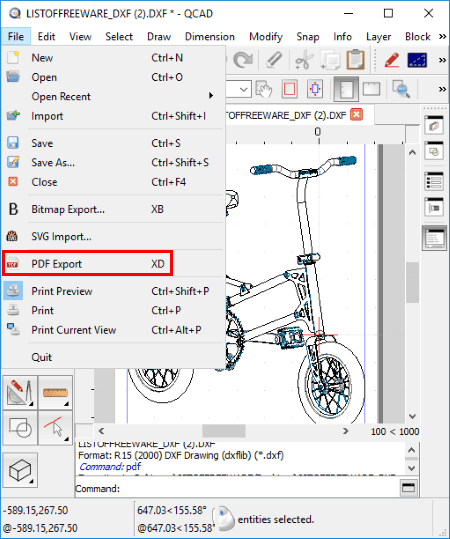This screenshot has height=539, width=450.
Task: Click the zoom magnifier toolbar icon
Action: pyautogui.click(x=401, y=89)
